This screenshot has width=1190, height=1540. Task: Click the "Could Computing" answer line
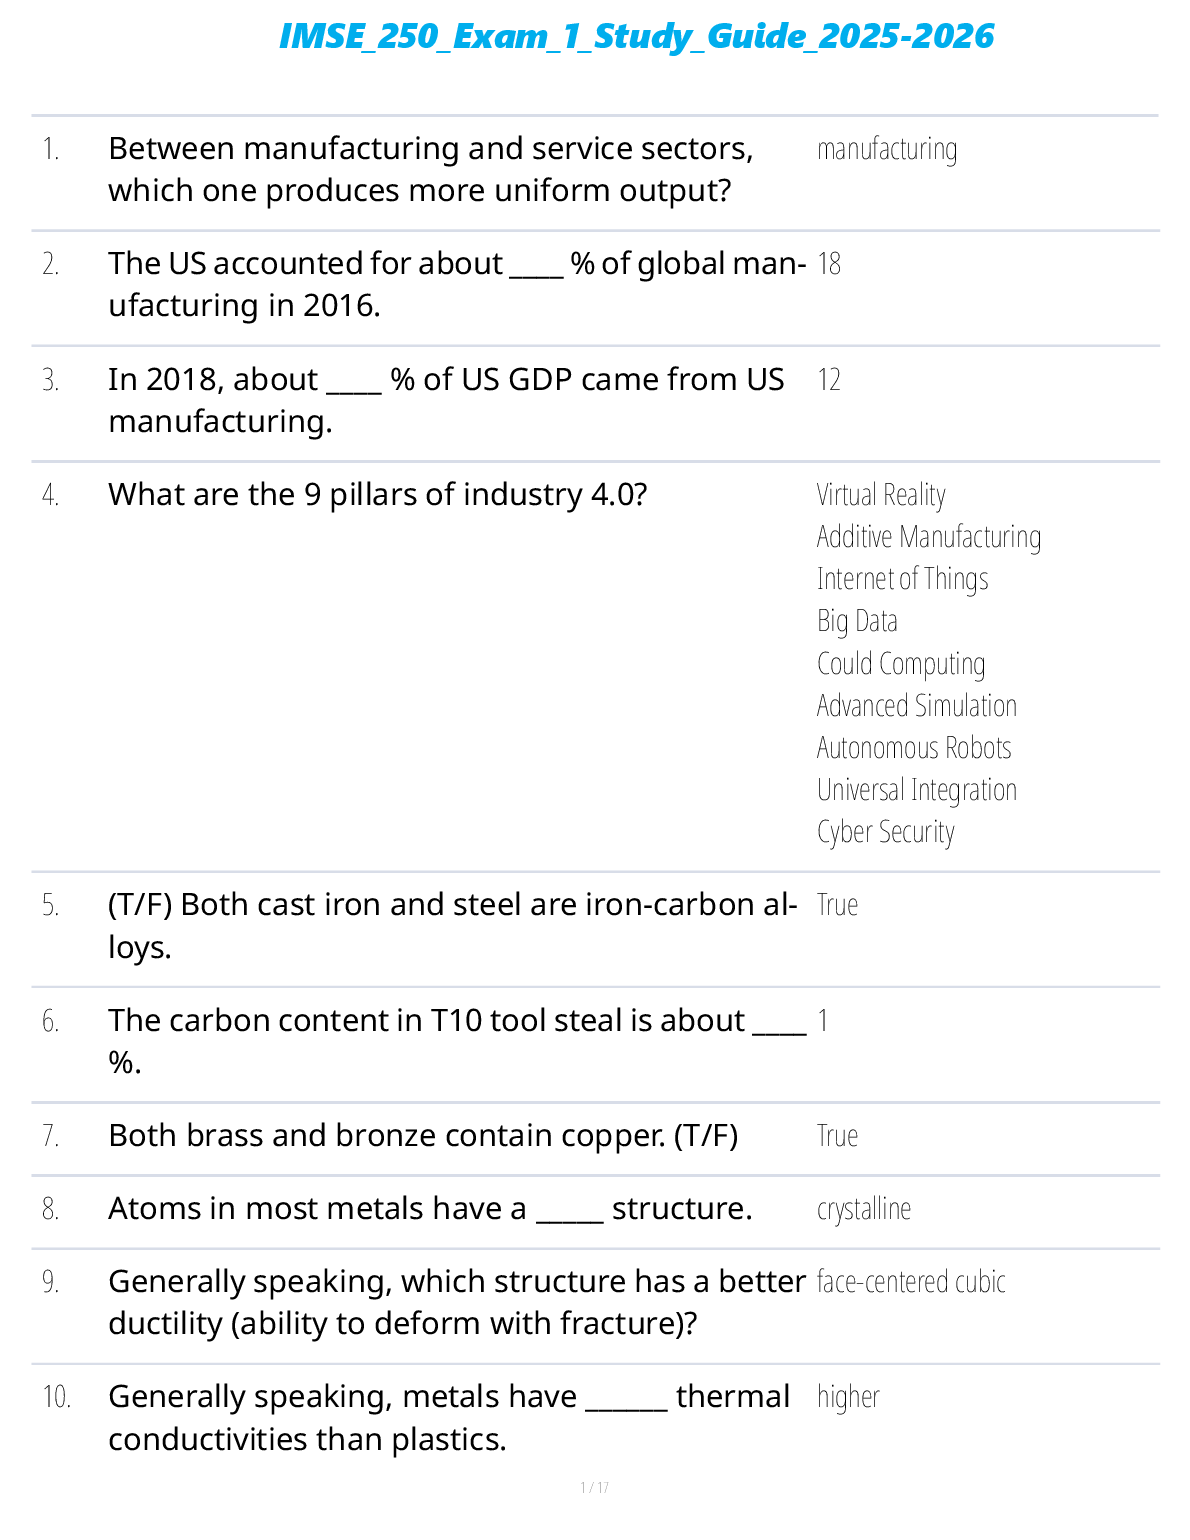901,664
